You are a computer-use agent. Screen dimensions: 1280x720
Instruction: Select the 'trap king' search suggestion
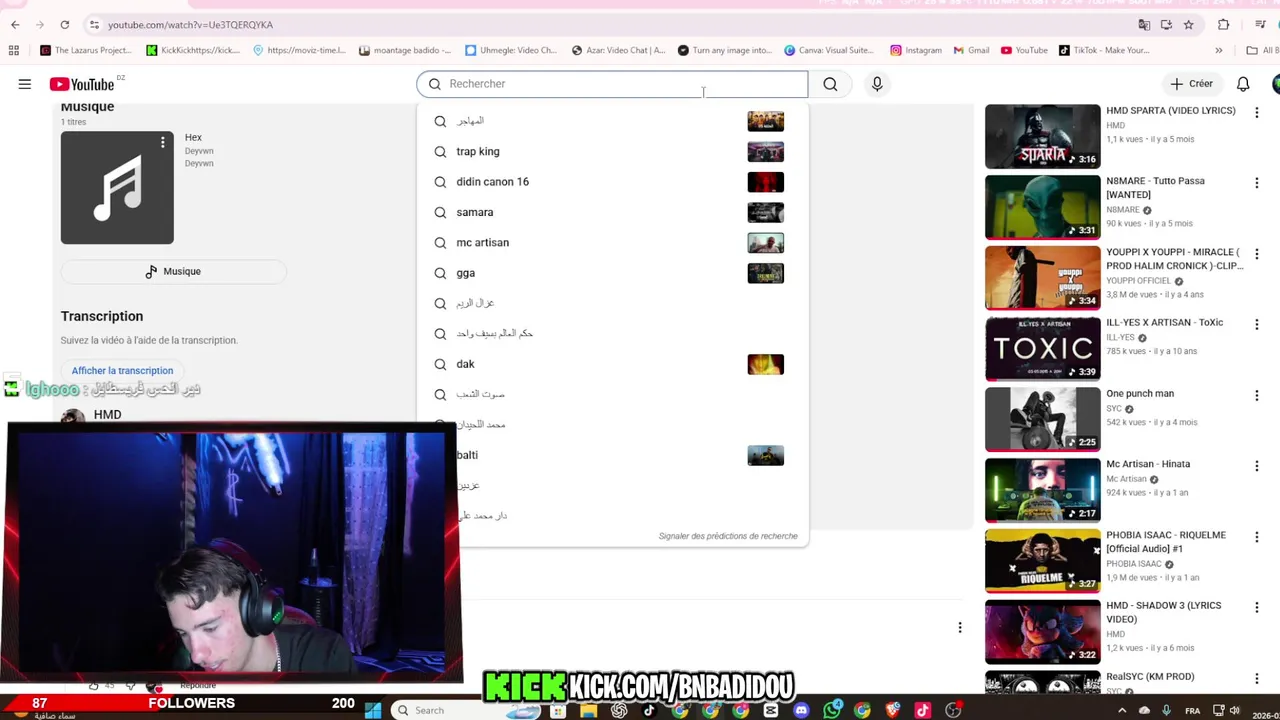pos(612,152)
